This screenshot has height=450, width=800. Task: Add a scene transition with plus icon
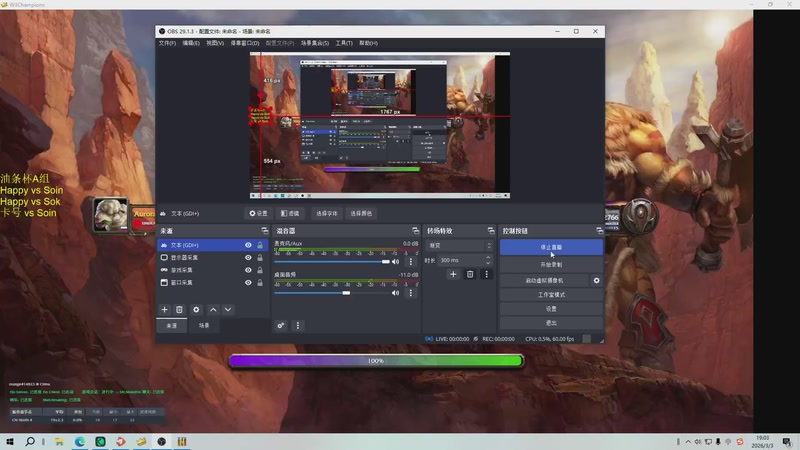click(453, 274)
